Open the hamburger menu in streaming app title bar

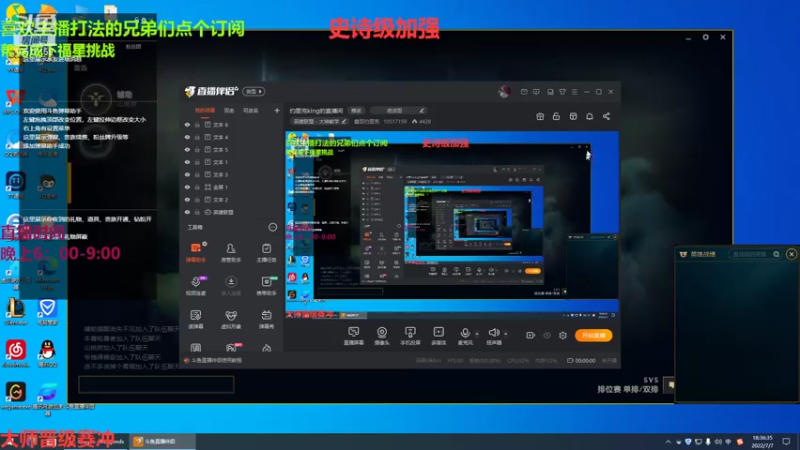(574, 92)
